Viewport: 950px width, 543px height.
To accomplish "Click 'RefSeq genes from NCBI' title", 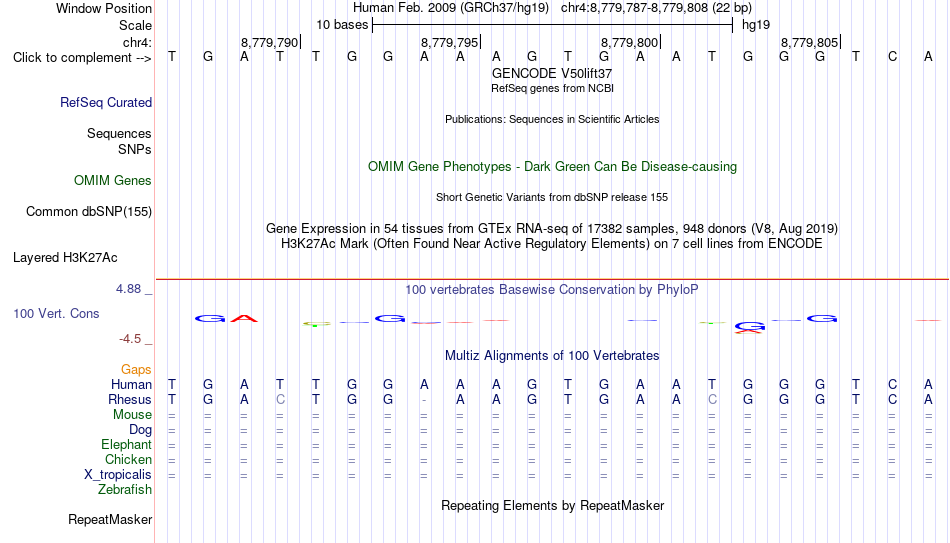I will (x=552, y=88).
